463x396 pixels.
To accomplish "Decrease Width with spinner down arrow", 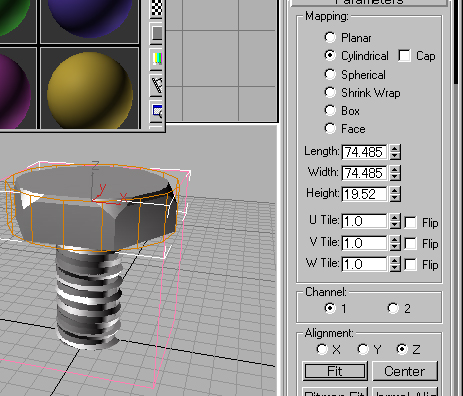I will 395,177.
